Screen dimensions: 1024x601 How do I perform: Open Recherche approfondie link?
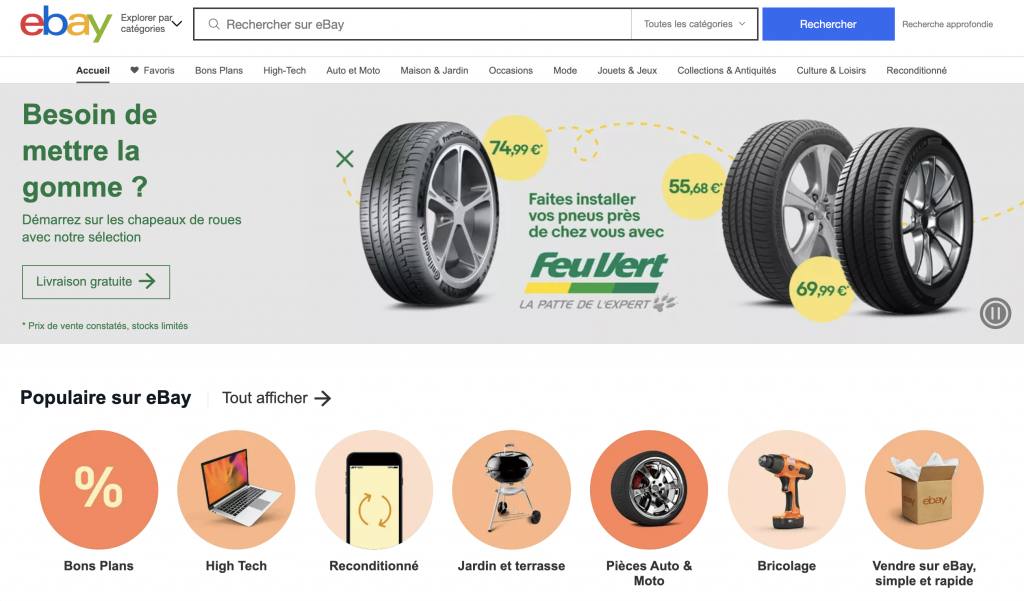click(x=948, y=24)
